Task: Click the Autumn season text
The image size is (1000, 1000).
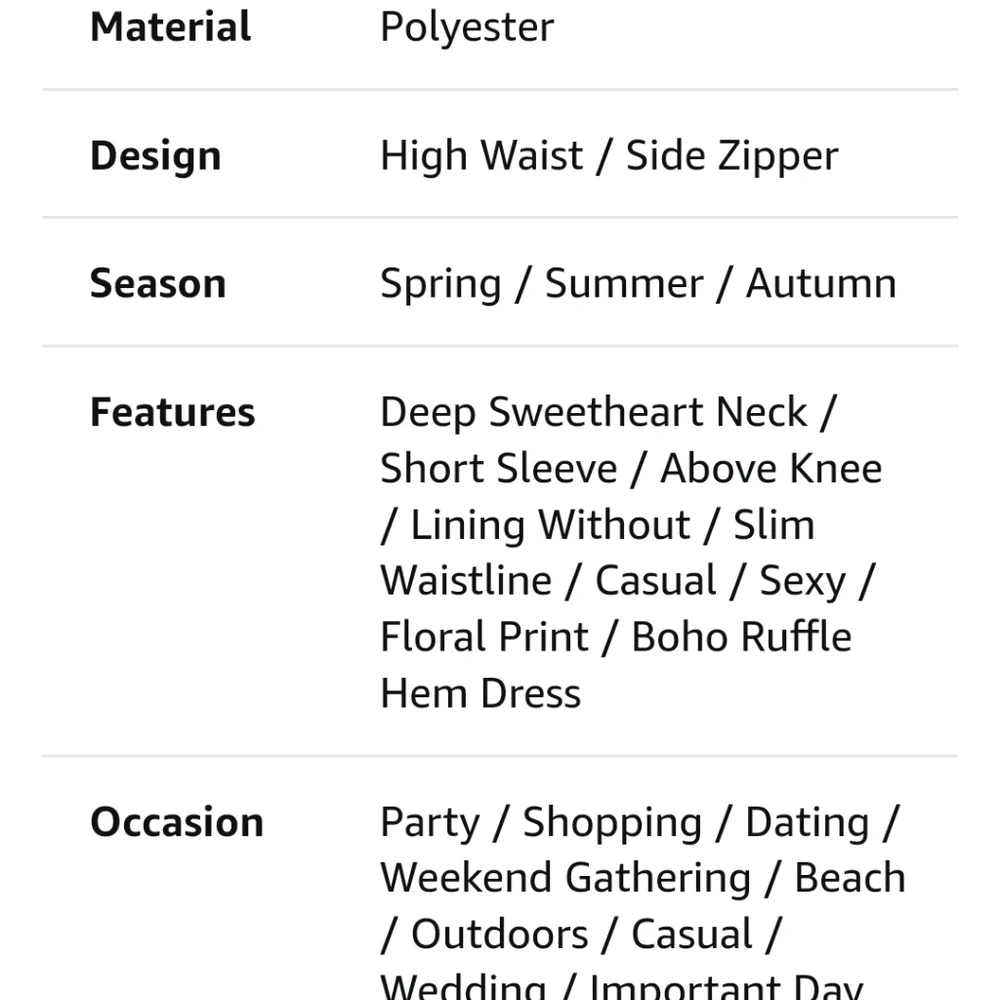Action: click(x=820, y=284)
